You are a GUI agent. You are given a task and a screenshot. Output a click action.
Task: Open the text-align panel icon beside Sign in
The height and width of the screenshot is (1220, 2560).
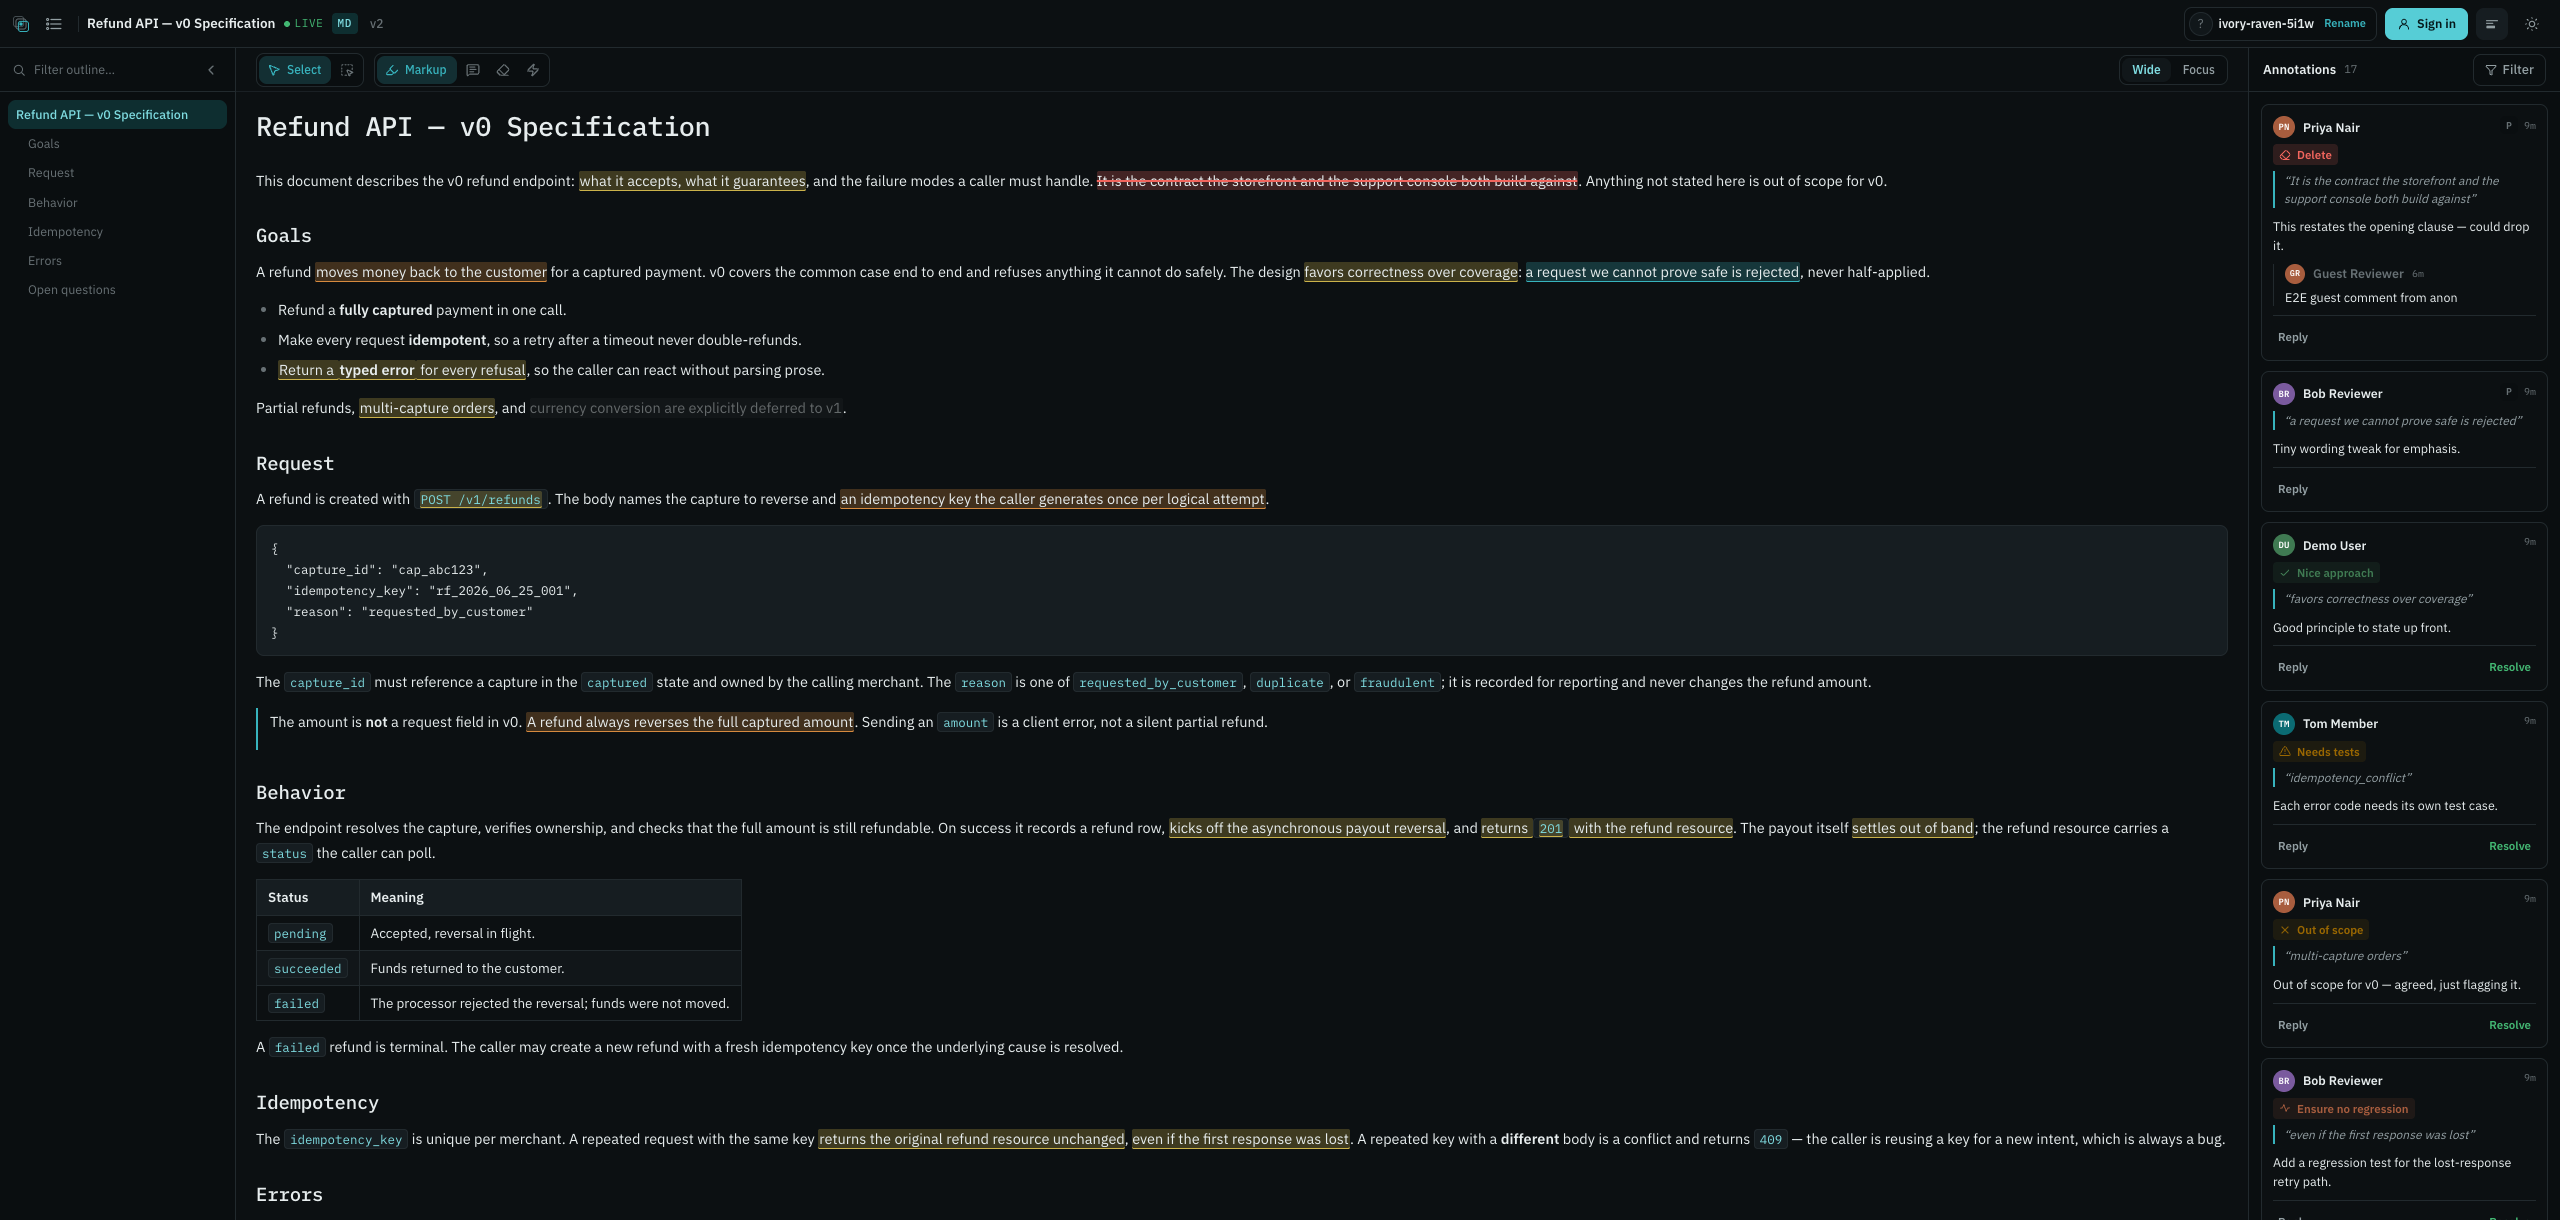click(x=2492, y=24)
